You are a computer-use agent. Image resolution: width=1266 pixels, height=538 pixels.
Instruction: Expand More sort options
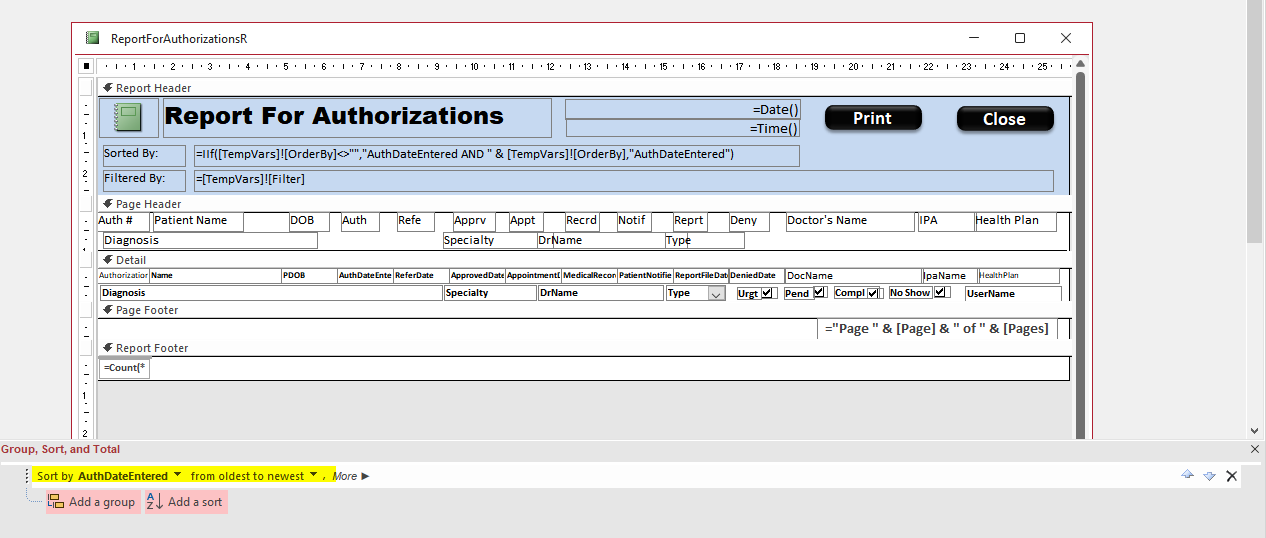351,476
